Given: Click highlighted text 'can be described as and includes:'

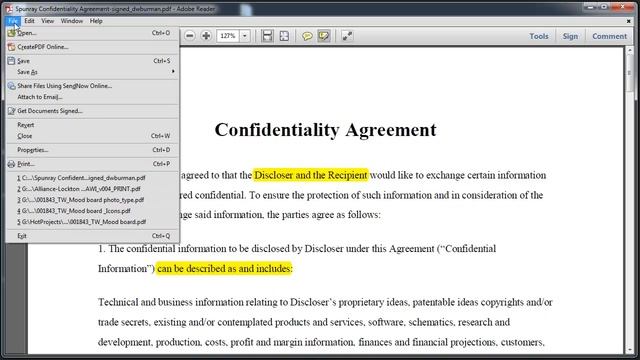Looking at the screenshot, I should click(224, 269).
